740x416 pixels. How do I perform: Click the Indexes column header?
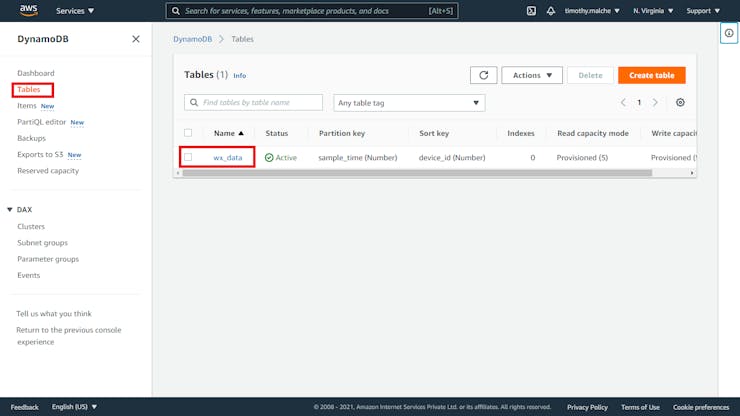pos(521,134)
